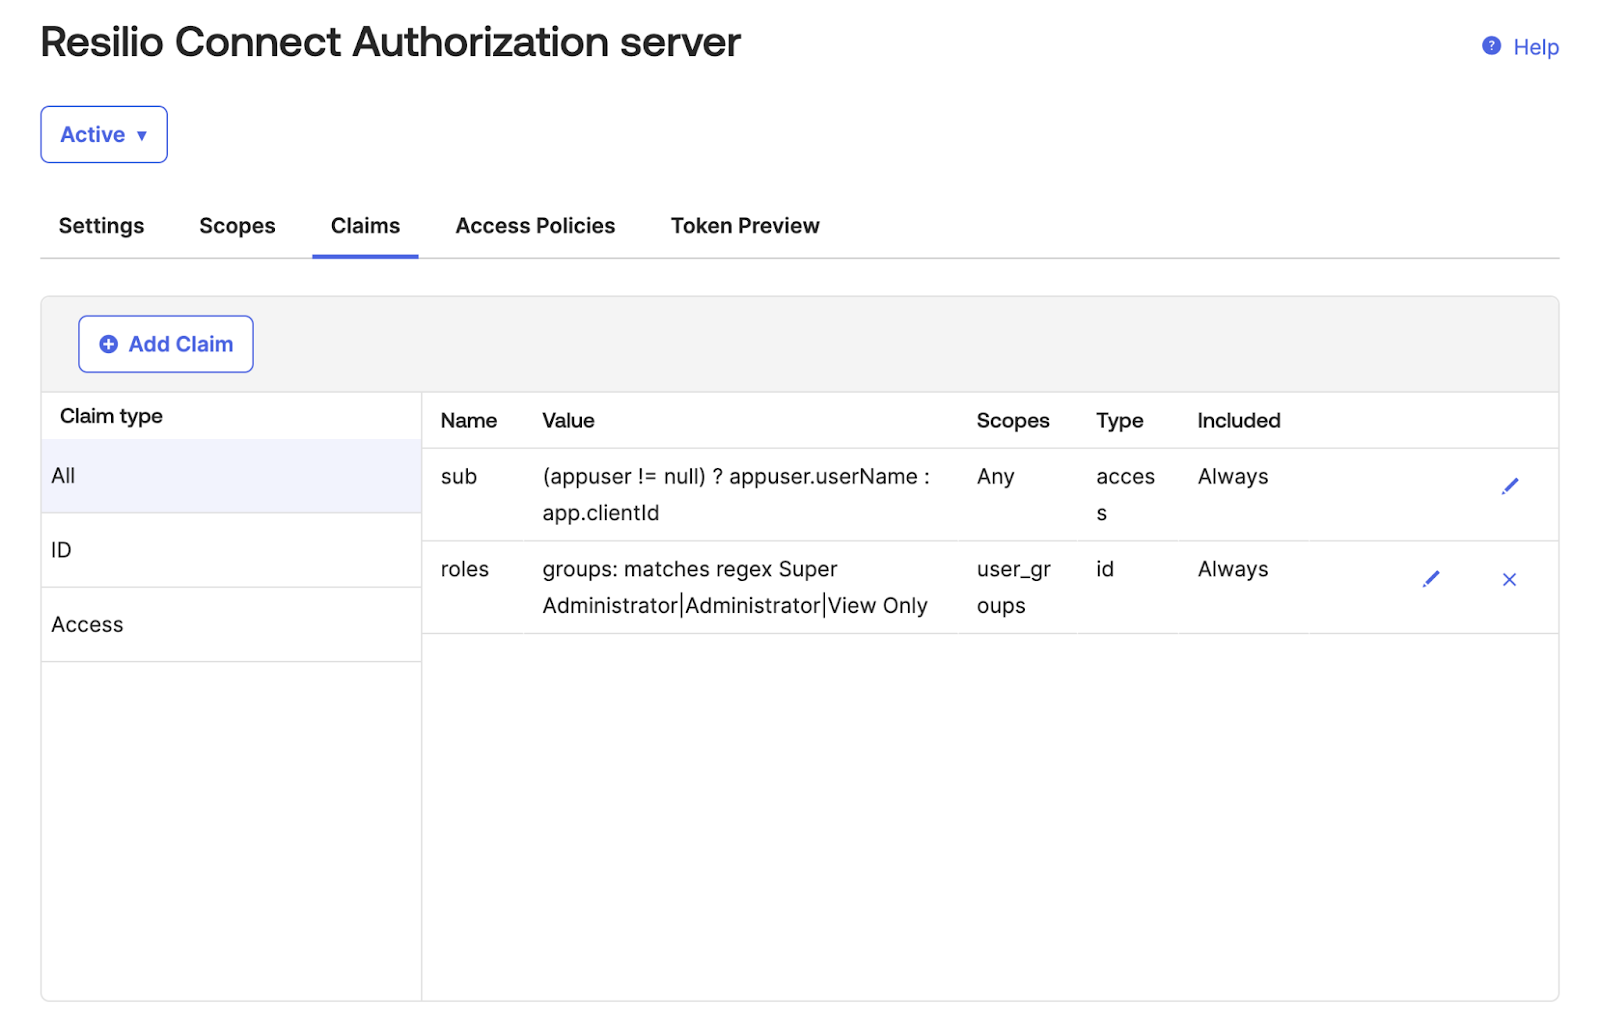Viewport: 1600px width, 1024px height.
Task: Click the roles claim name cell
Action: 465,569
